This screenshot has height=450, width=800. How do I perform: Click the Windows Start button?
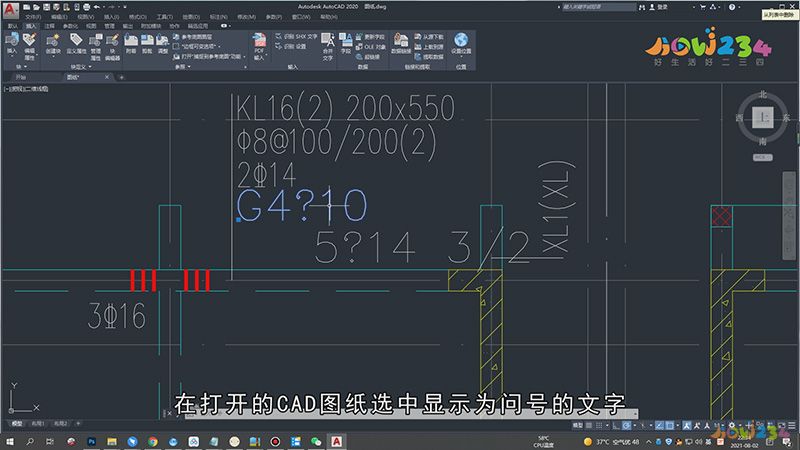pyautogui.click(x=10, y=441)
